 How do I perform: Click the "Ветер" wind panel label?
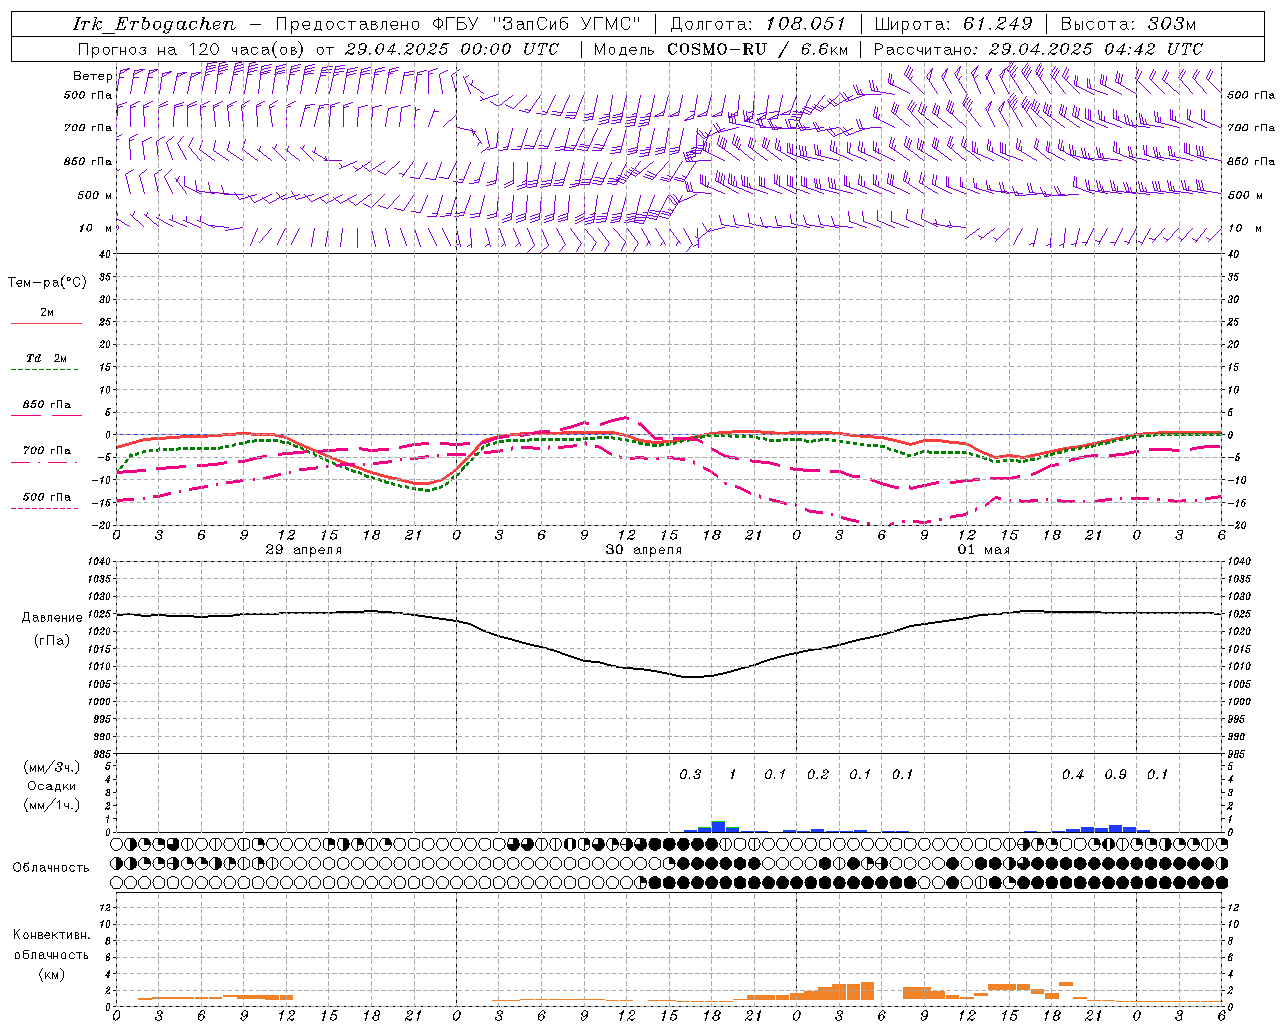click(x=92, y=76)
